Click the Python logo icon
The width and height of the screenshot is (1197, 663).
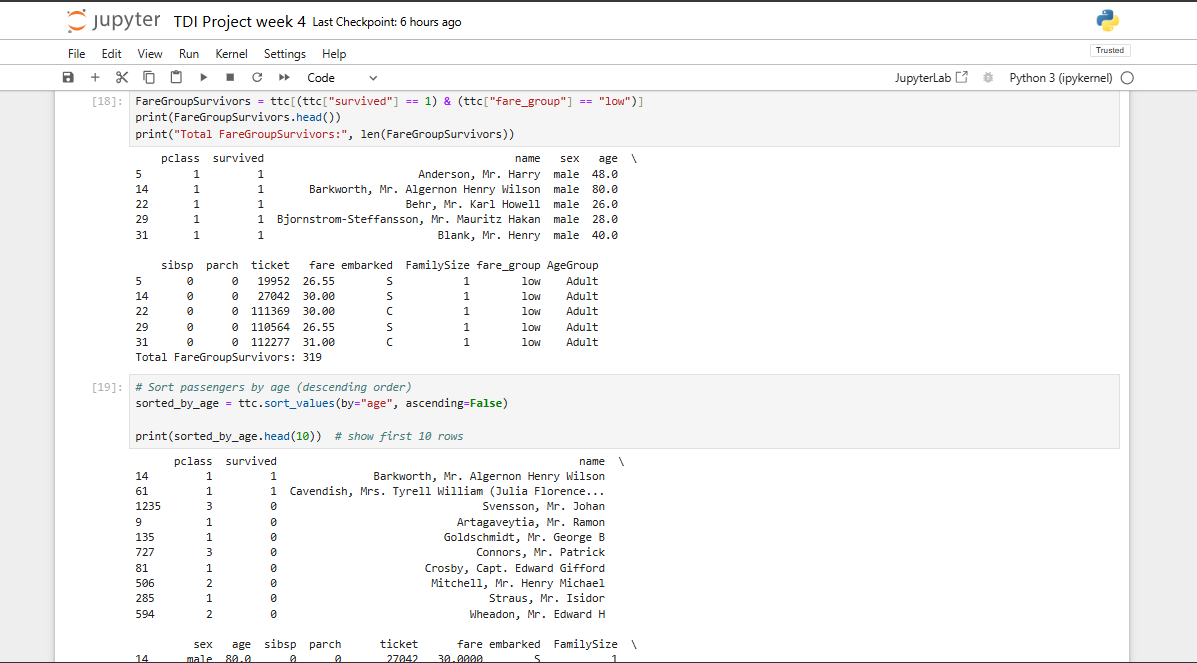tap(1108, 21)
